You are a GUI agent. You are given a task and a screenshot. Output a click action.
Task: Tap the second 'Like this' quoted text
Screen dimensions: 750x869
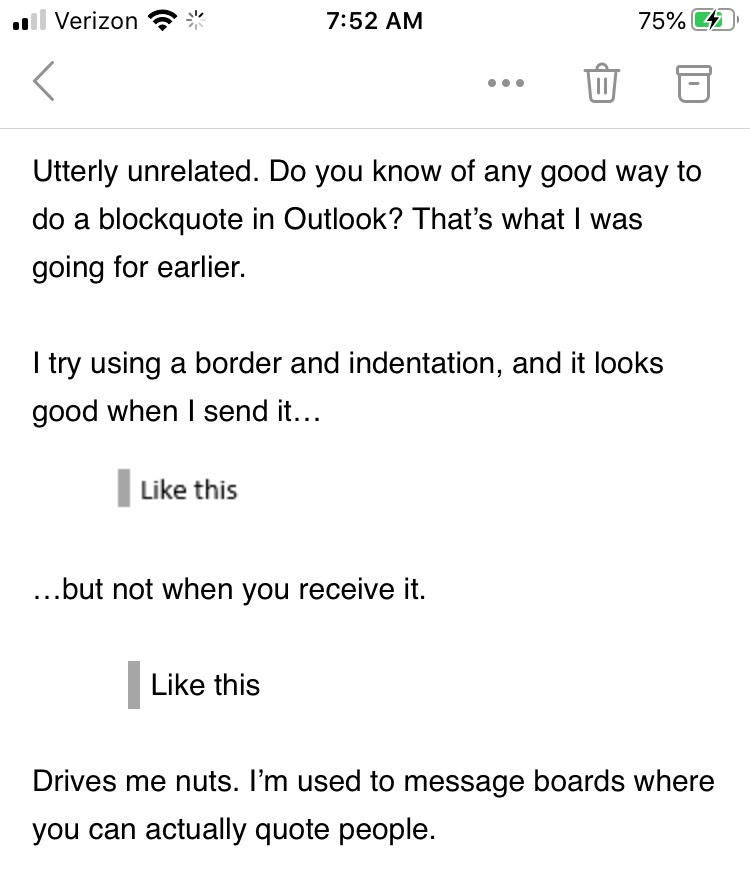tap(205, 685)
